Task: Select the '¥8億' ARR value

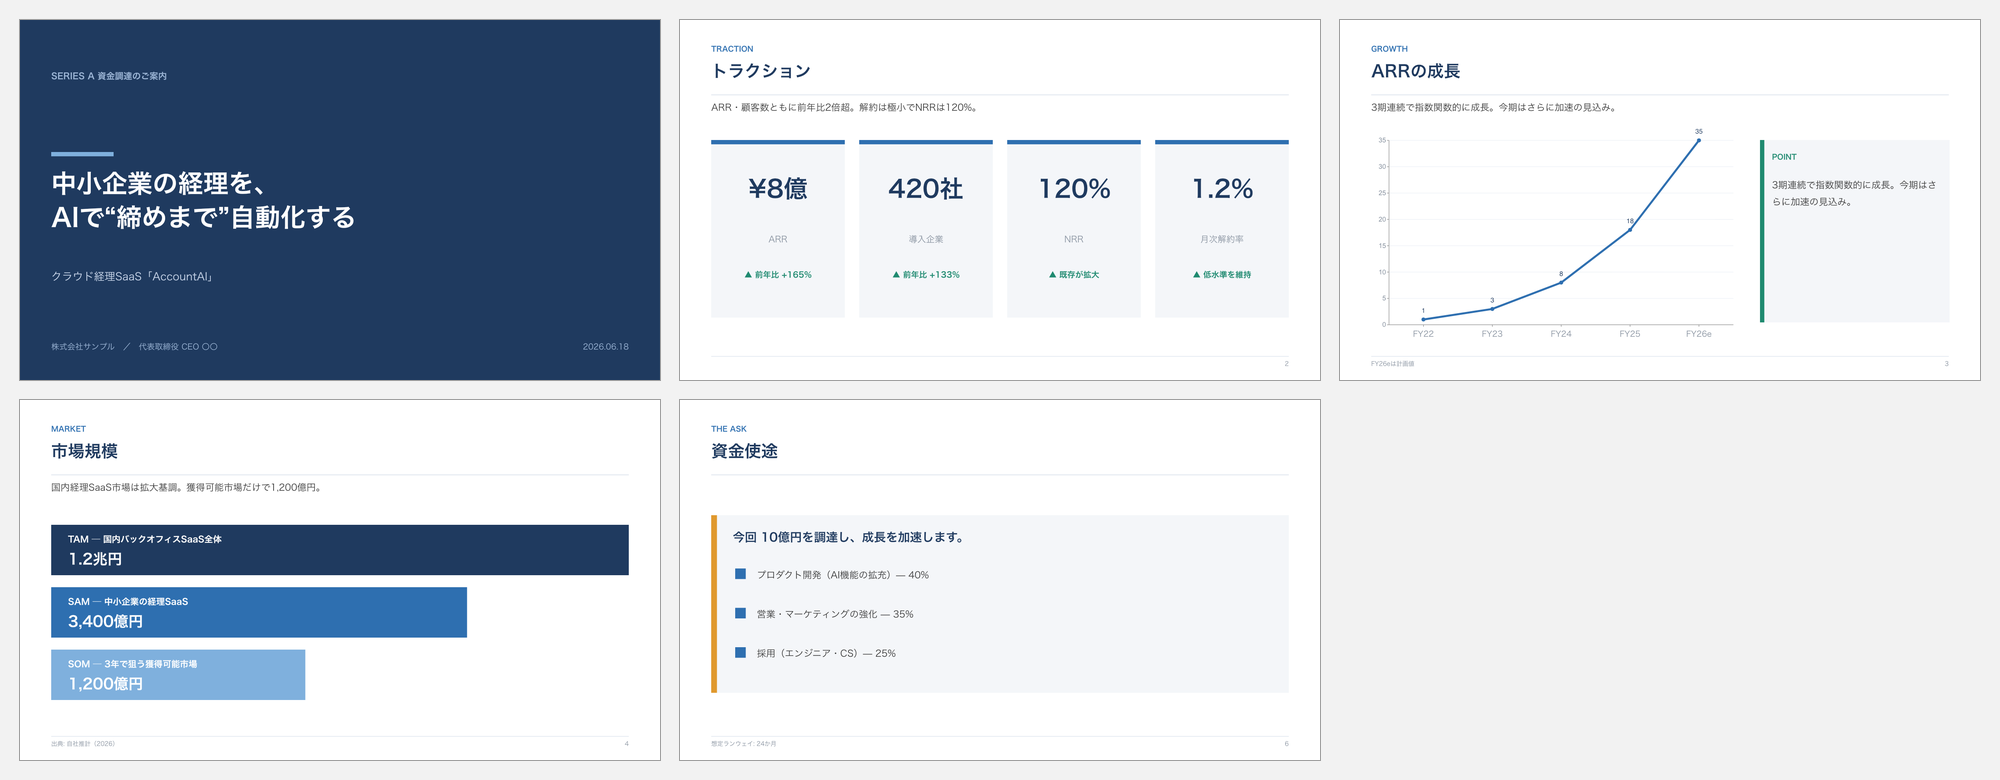Action: pyautogui.click(x=778, y=189)
